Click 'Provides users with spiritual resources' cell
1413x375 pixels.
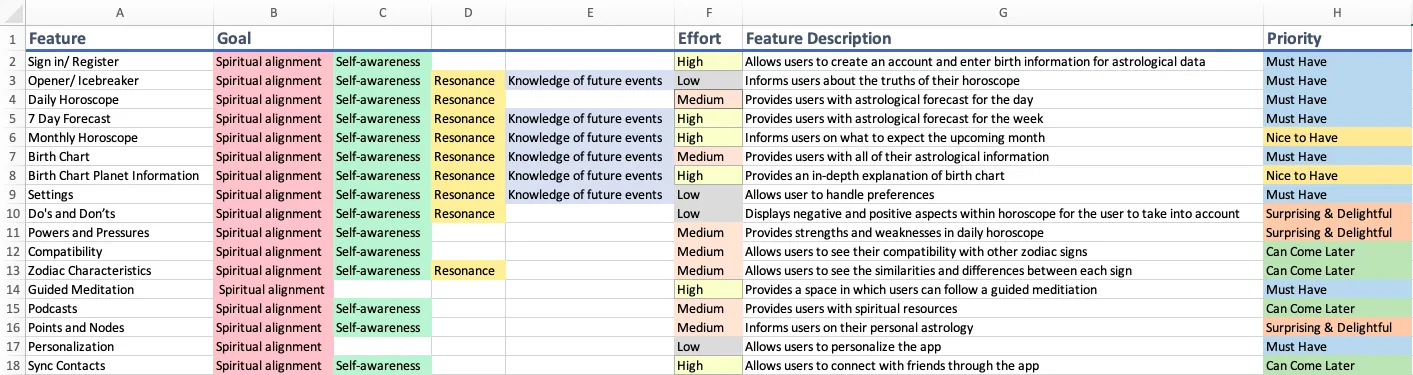click(x=1003, y=309)
